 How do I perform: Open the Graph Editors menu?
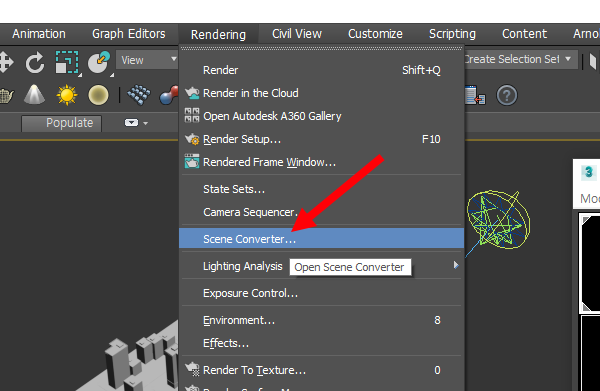(129, 34)
